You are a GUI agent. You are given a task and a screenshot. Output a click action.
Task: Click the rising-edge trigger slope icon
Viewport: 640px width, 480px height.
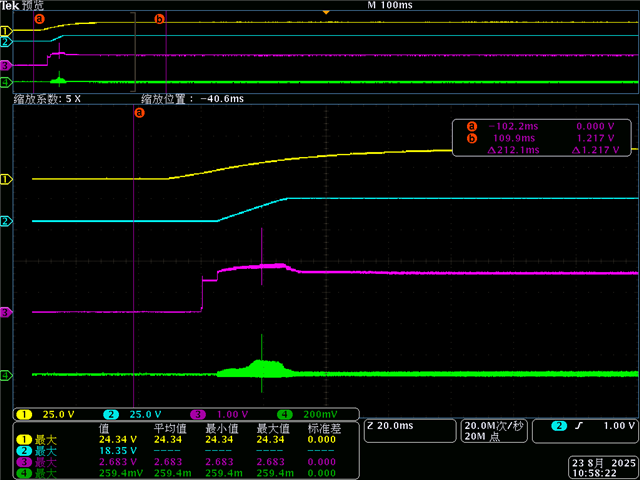tap(579, 426)
